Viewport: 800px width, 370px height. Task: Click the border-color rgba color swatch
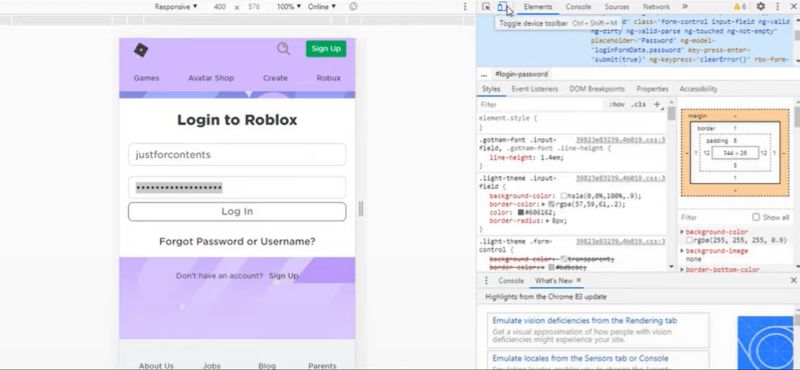pyautogui.click(x=552, y=204)
